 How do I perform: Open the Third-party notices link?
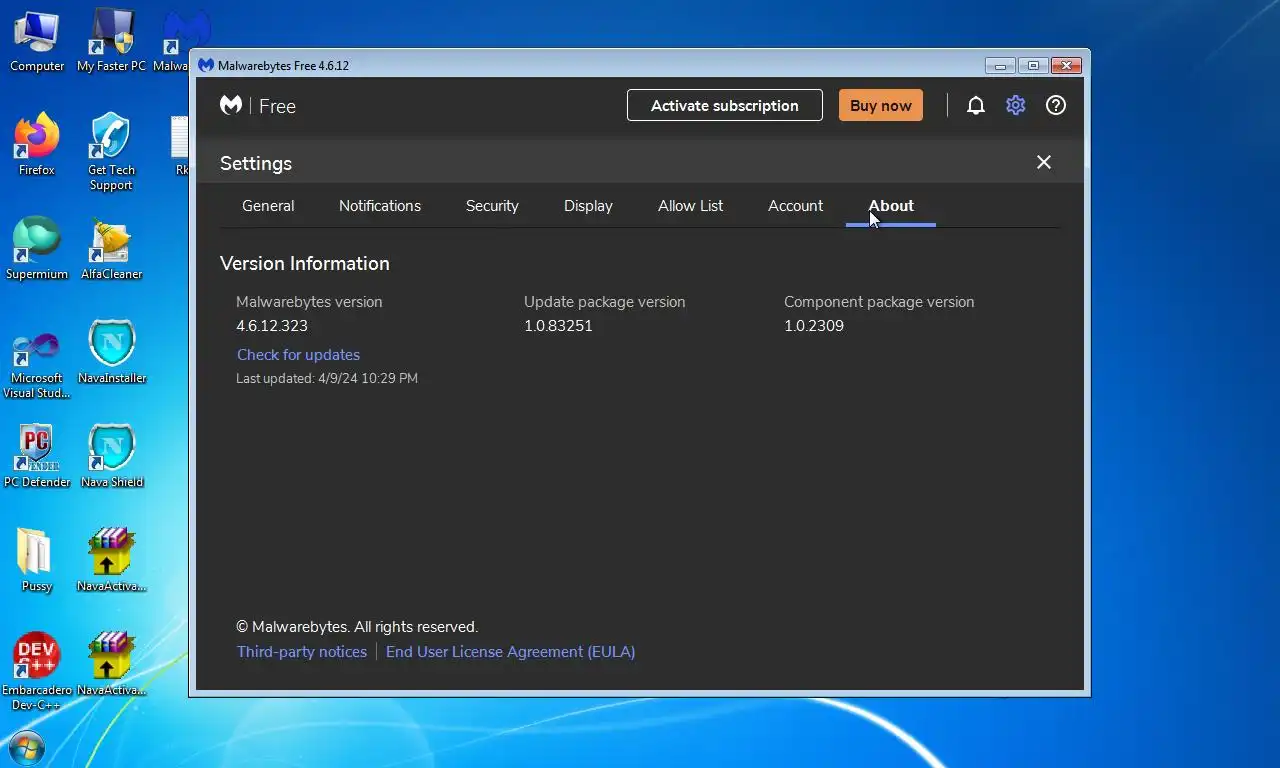click(x=302, y=652)
